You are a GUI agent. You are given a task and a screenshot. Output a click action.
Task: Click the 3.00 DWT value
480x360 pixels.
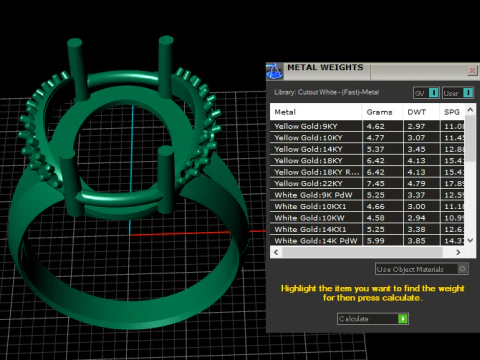tap(416, 206)
